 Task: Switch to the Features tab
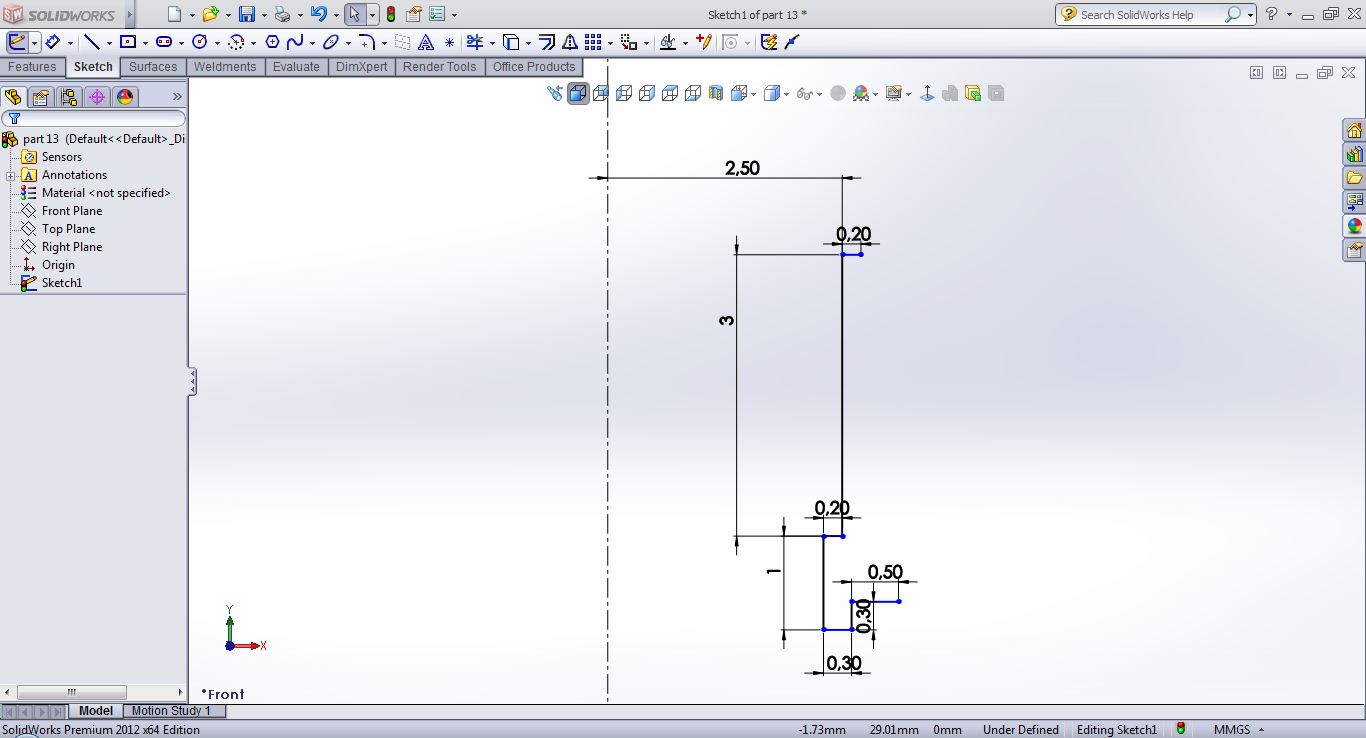(32, 67)
